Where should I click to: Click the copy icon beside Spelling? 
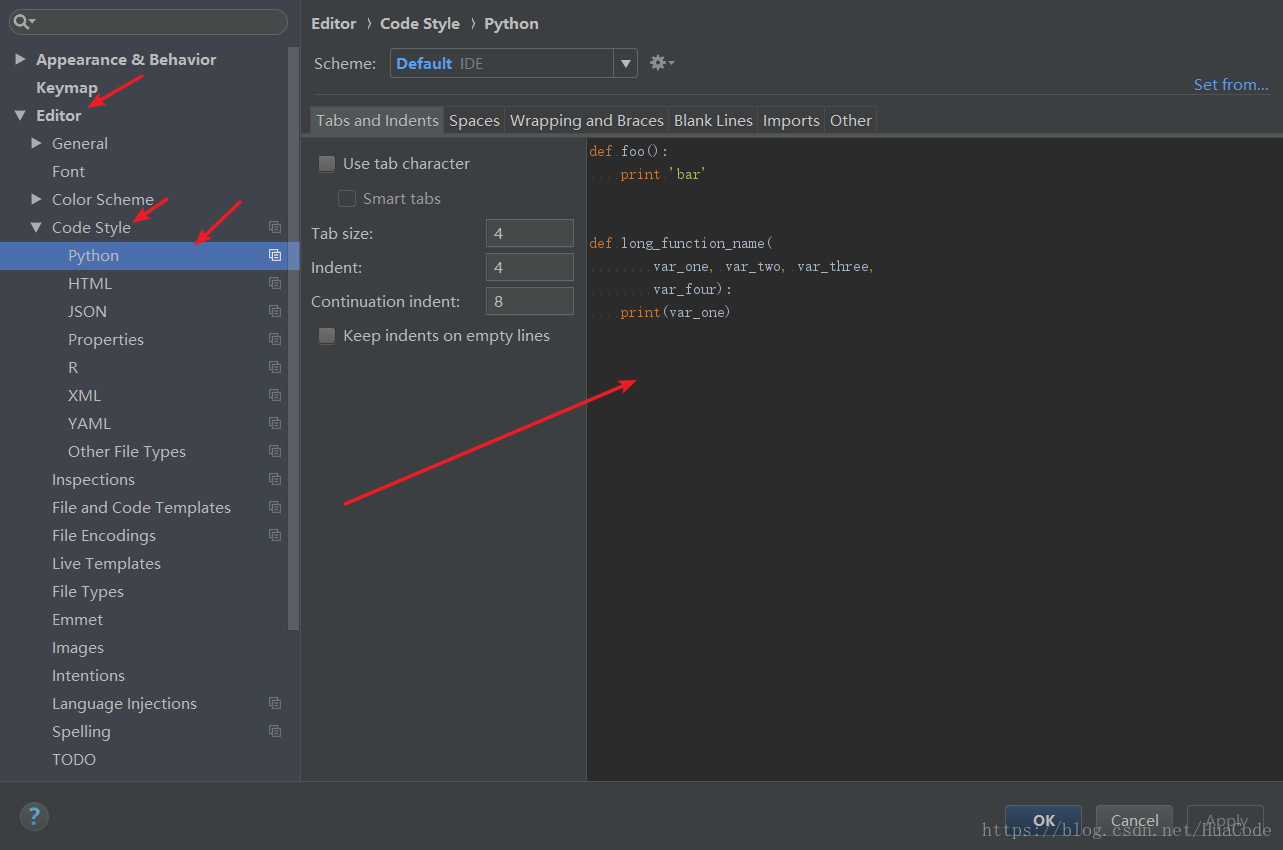(275, 731)
